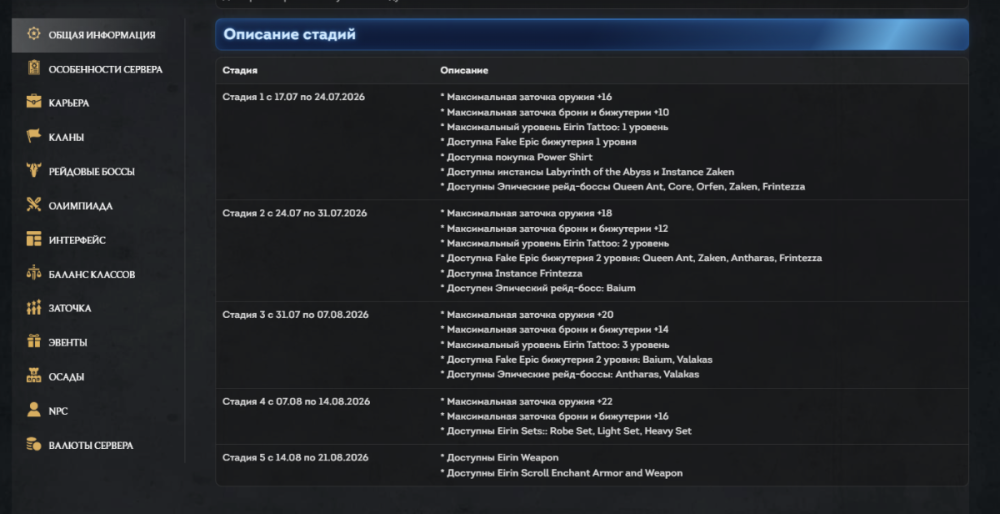Click the flag icon for Кланы
Viewport: 1000px width, 514px height.
coord(34,136)
